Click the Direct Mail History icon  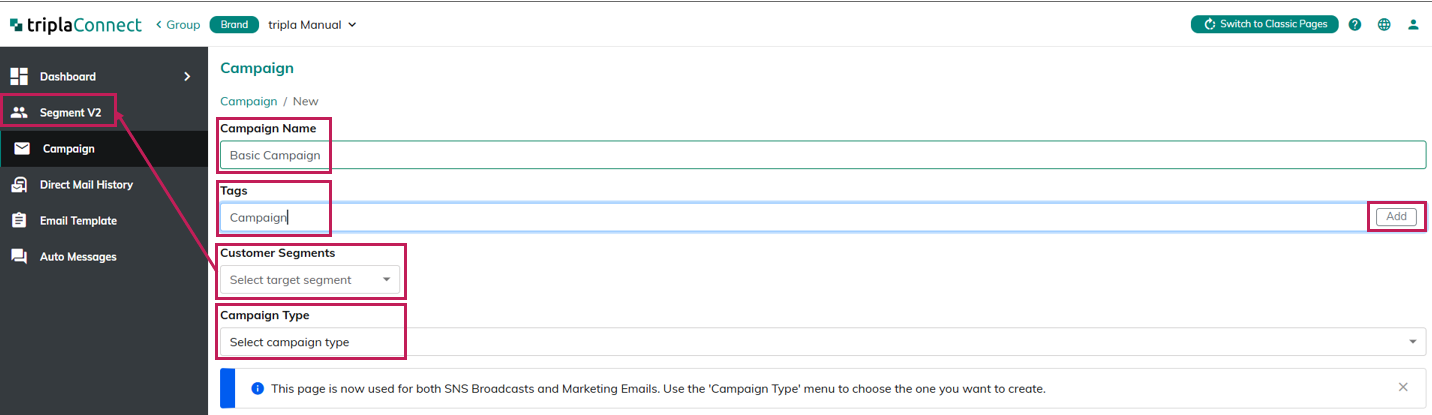point(19,185)
